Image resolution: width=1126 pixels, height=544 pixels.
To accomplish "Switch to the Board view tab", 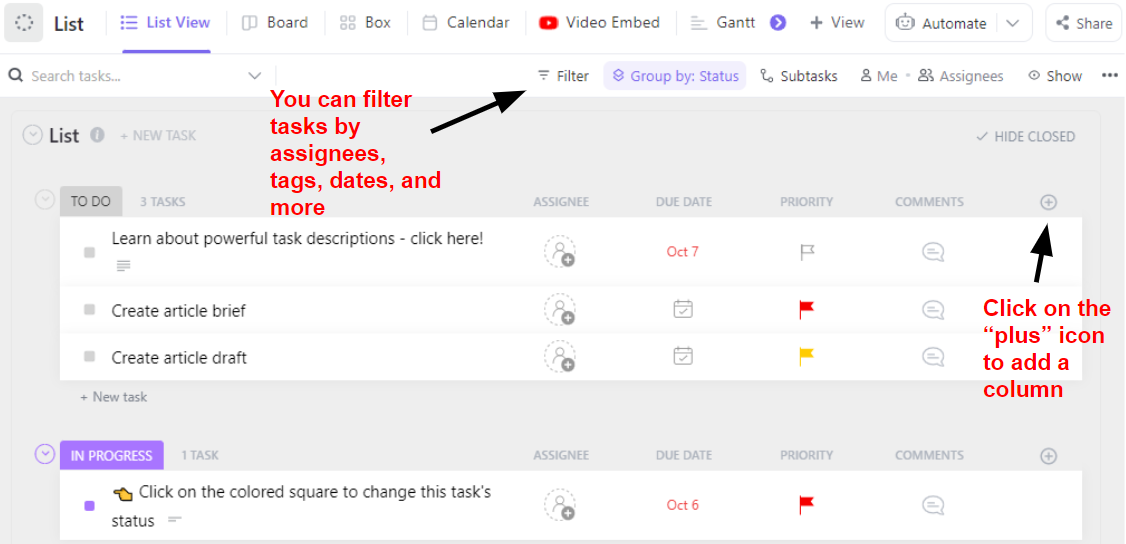I will pos(275,23).
